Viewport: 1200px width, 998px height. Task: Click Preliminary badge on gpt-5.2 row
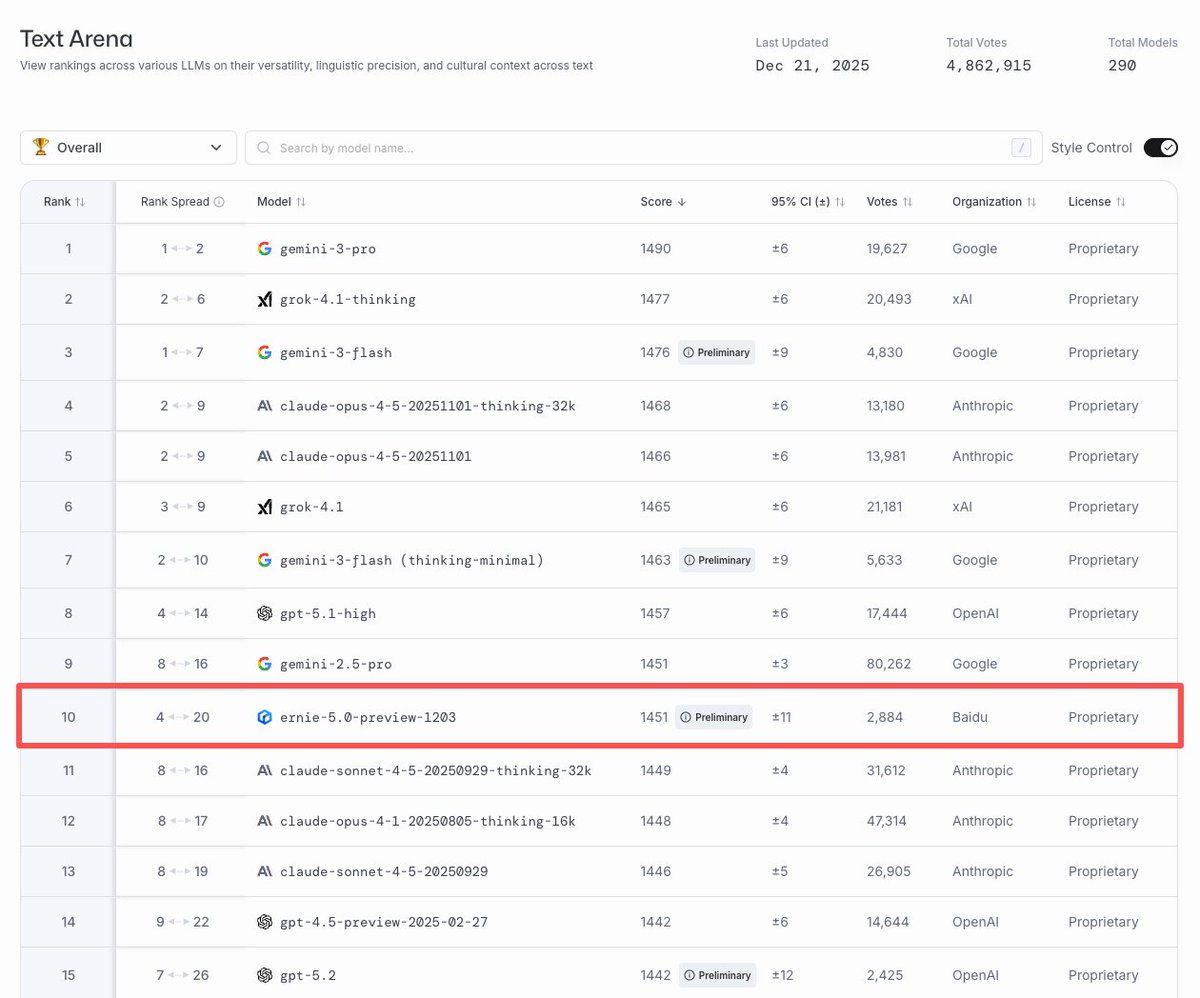point(716,975)
